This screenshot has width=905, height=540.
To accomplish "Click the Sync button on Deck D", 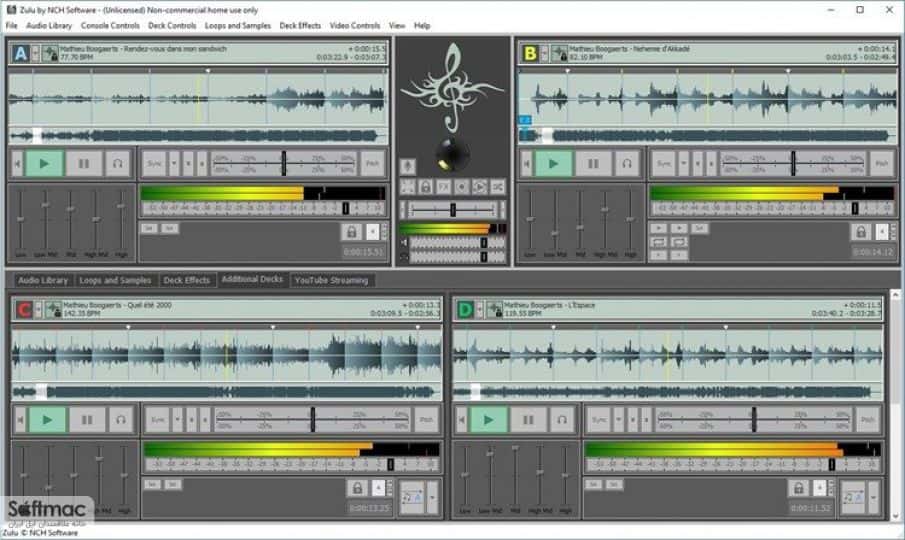I will tap(599, 420).
